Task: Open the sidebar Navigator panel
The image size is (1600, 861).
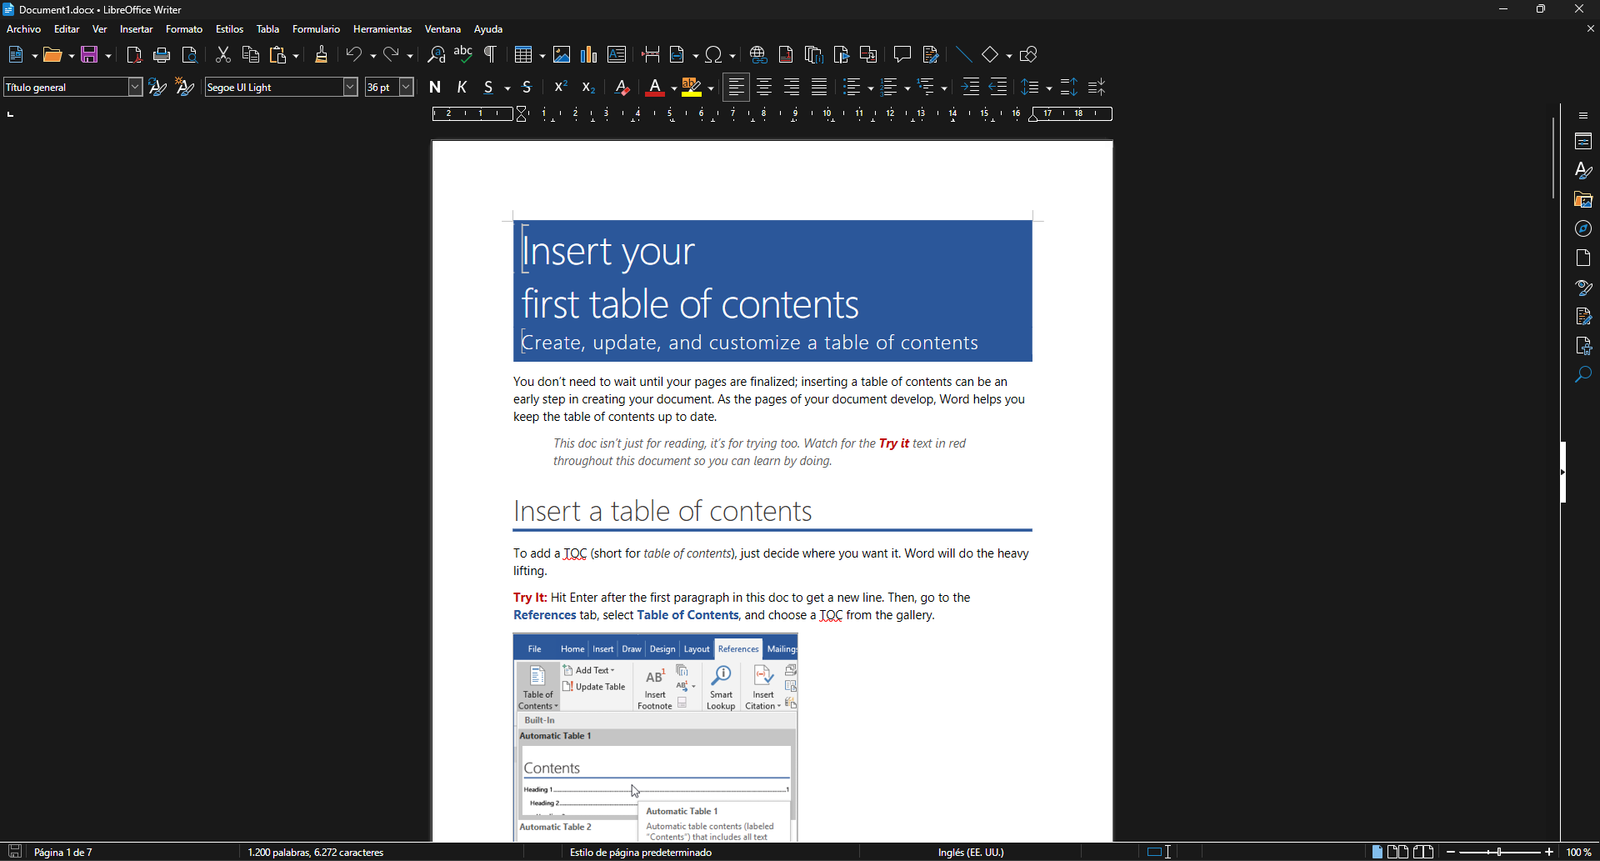Action: coord(1583,229)
